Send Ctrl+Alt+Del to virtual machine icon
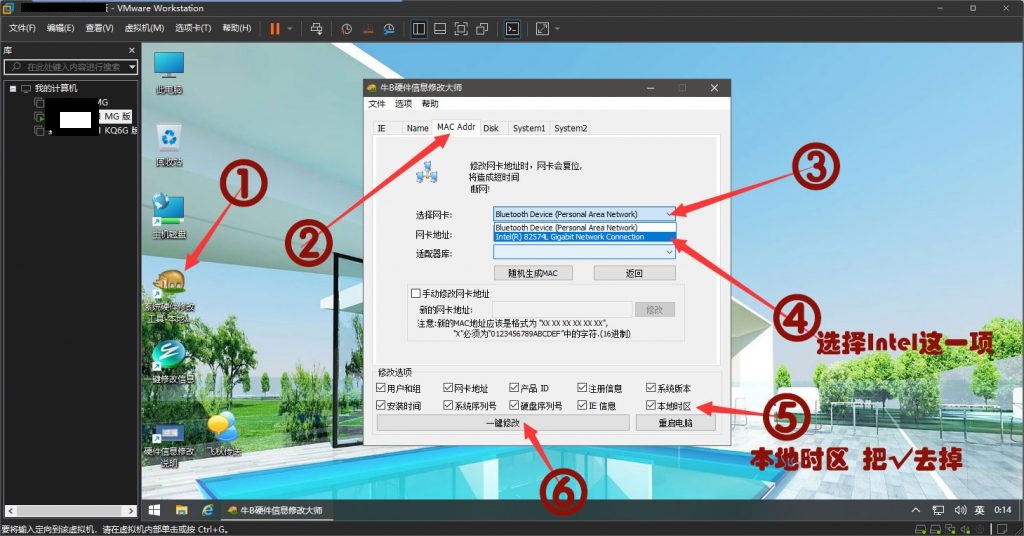 coord(316,29)
